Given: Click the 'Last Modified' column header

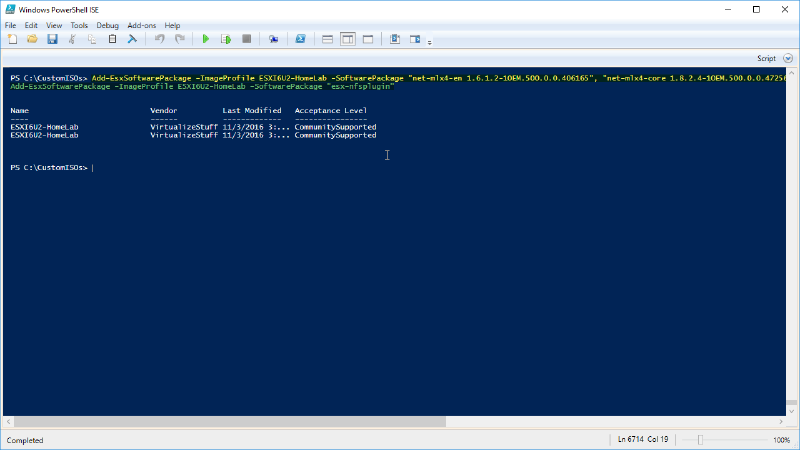Looking at the screenshot, I should point(252,110).
